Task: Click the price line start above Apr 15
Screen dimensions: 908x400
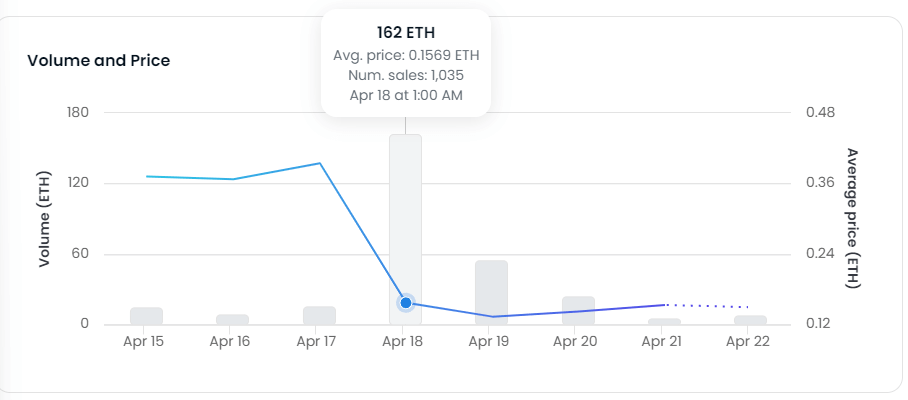Action: coord(147,176)
